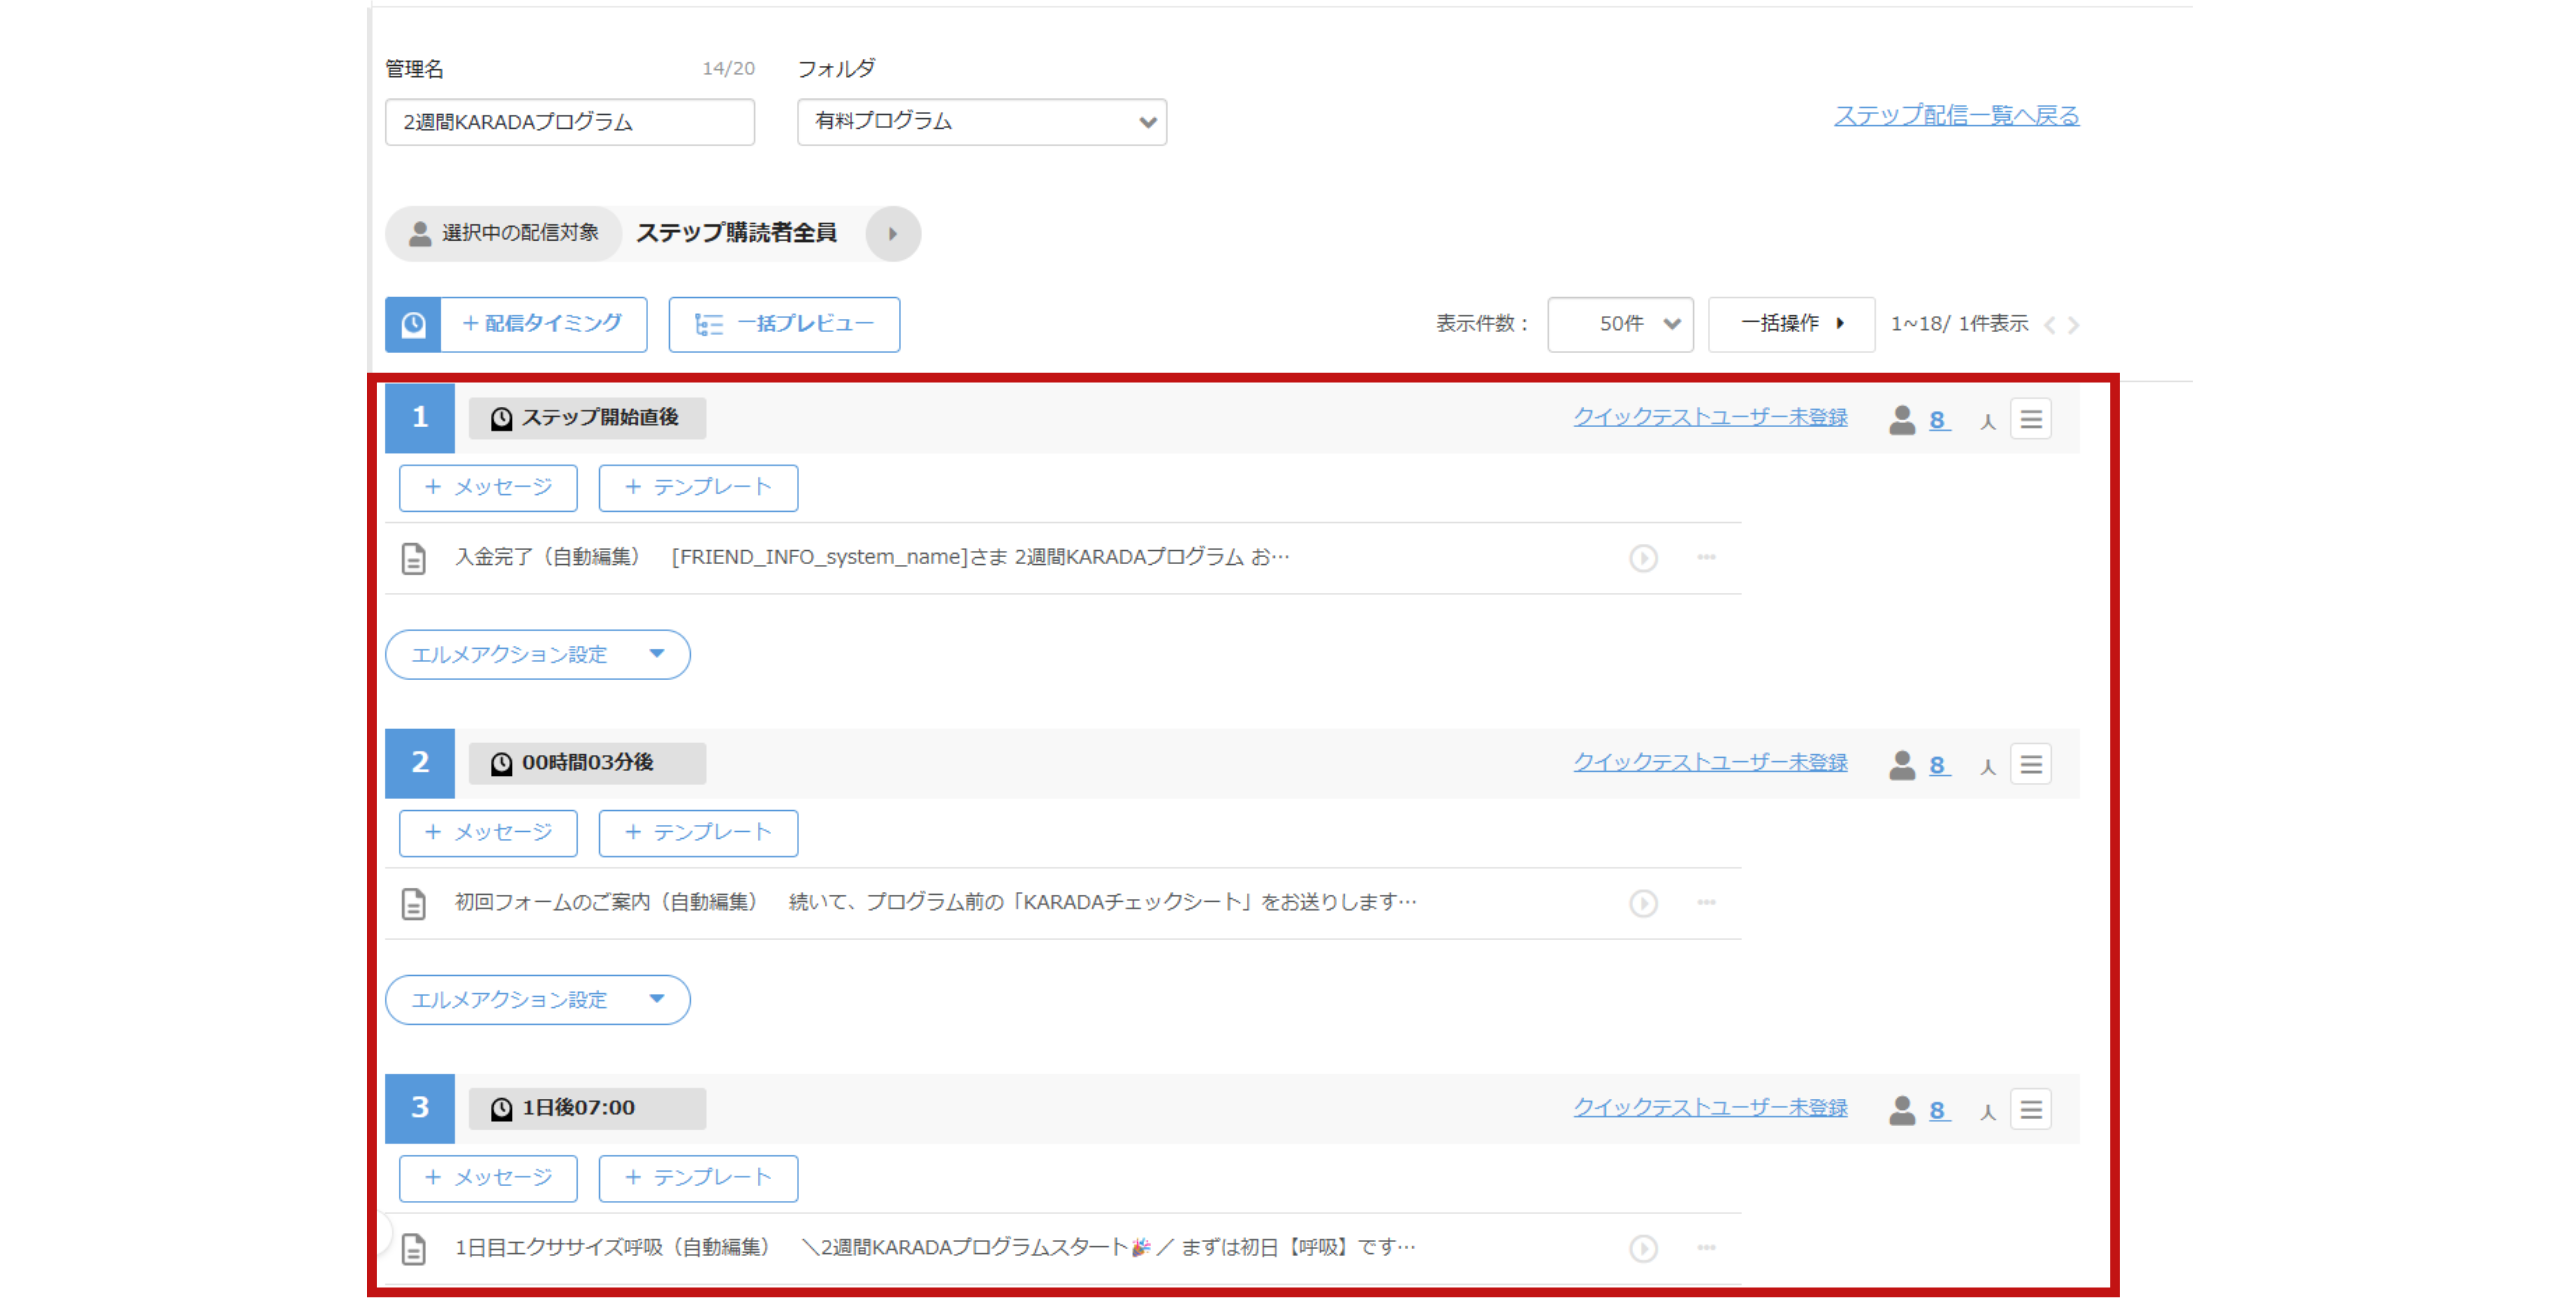The width and height of the screenshot is (2560, 1298).
Task: Click the 一括プレビュー button
Action: point(784,324)
